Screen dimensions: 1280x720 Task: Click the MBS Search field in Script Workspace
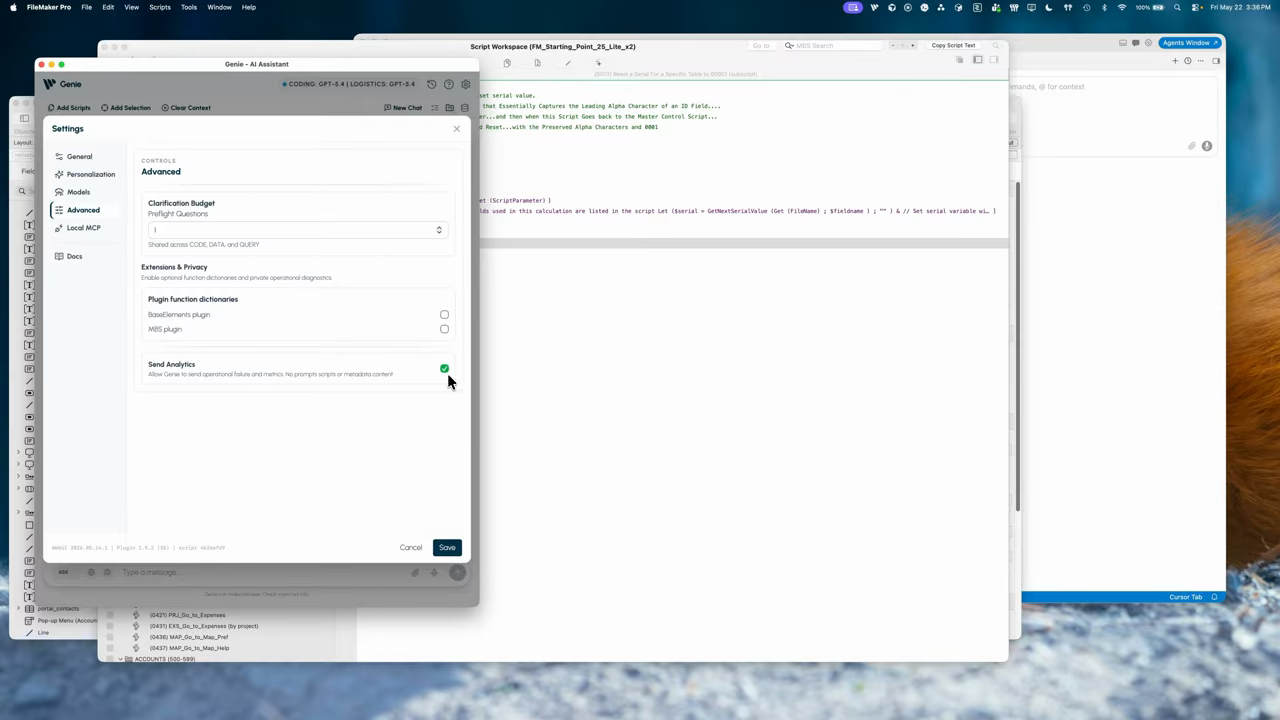click(835, 45)
